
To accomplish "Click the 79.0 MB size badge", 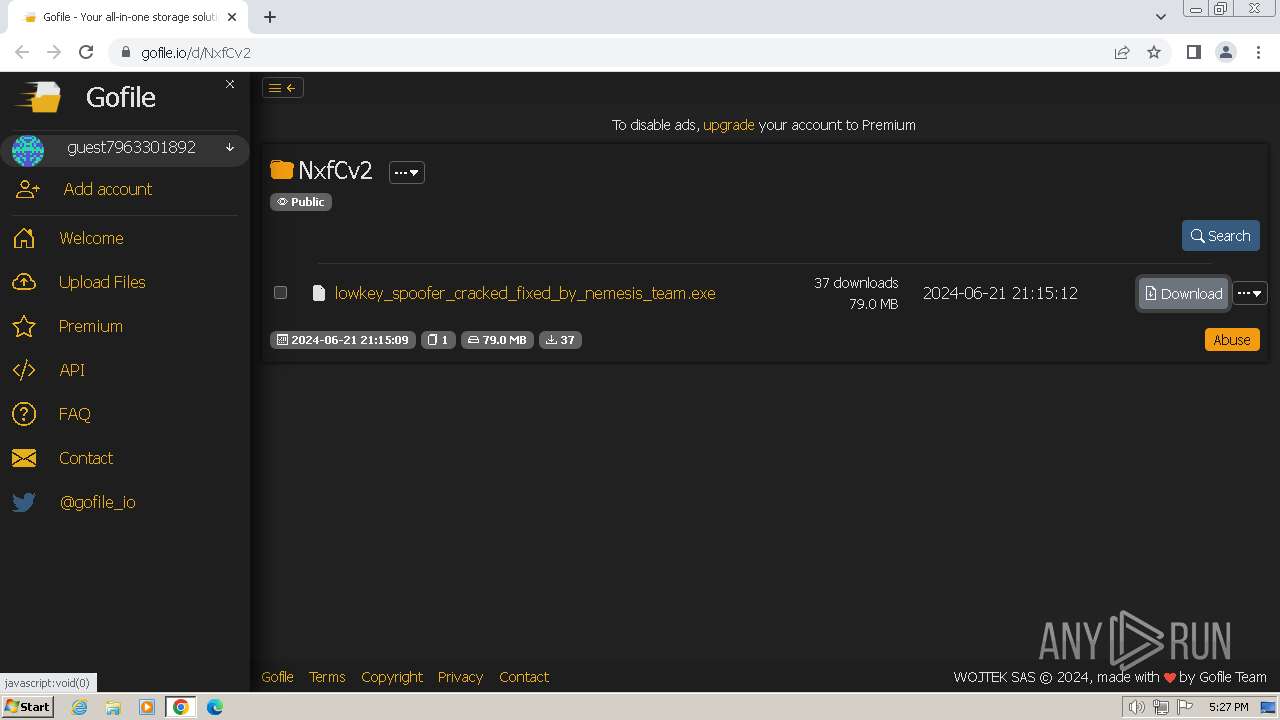I will pyautogui.click(x=497, y=340).
